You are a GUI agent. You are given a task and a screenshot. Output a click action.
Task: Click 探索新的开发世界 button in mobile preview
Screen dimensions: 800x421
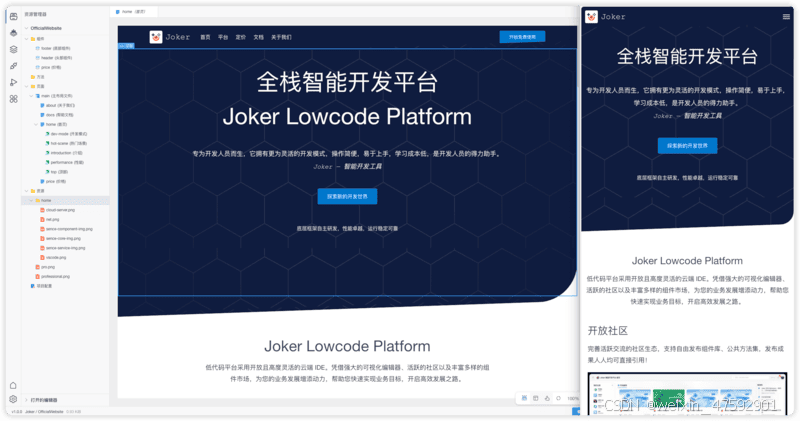[687, 145]
